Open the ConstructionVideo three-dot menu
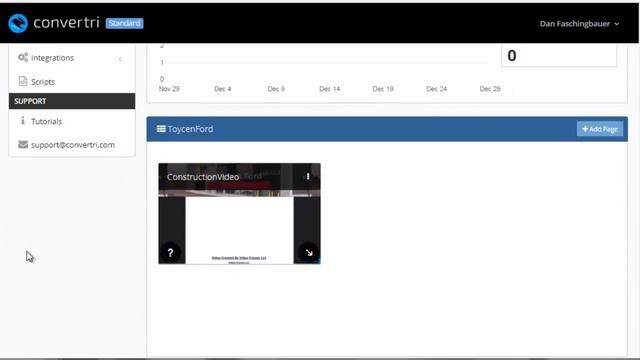This screenshot has height=360, width=640. pyautogui.click(x=308, y=176)
